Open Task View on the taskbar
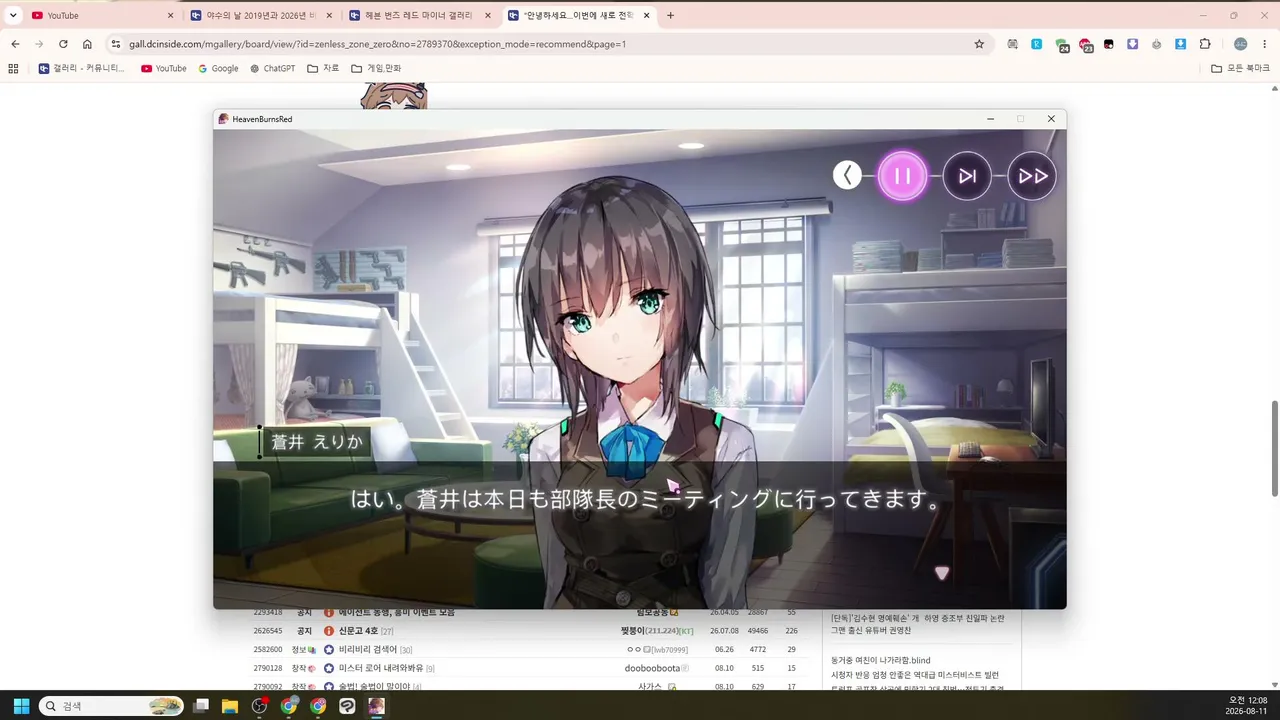Image resolution: width=1280 pixels, height=720 pixels. coord(201,706)
